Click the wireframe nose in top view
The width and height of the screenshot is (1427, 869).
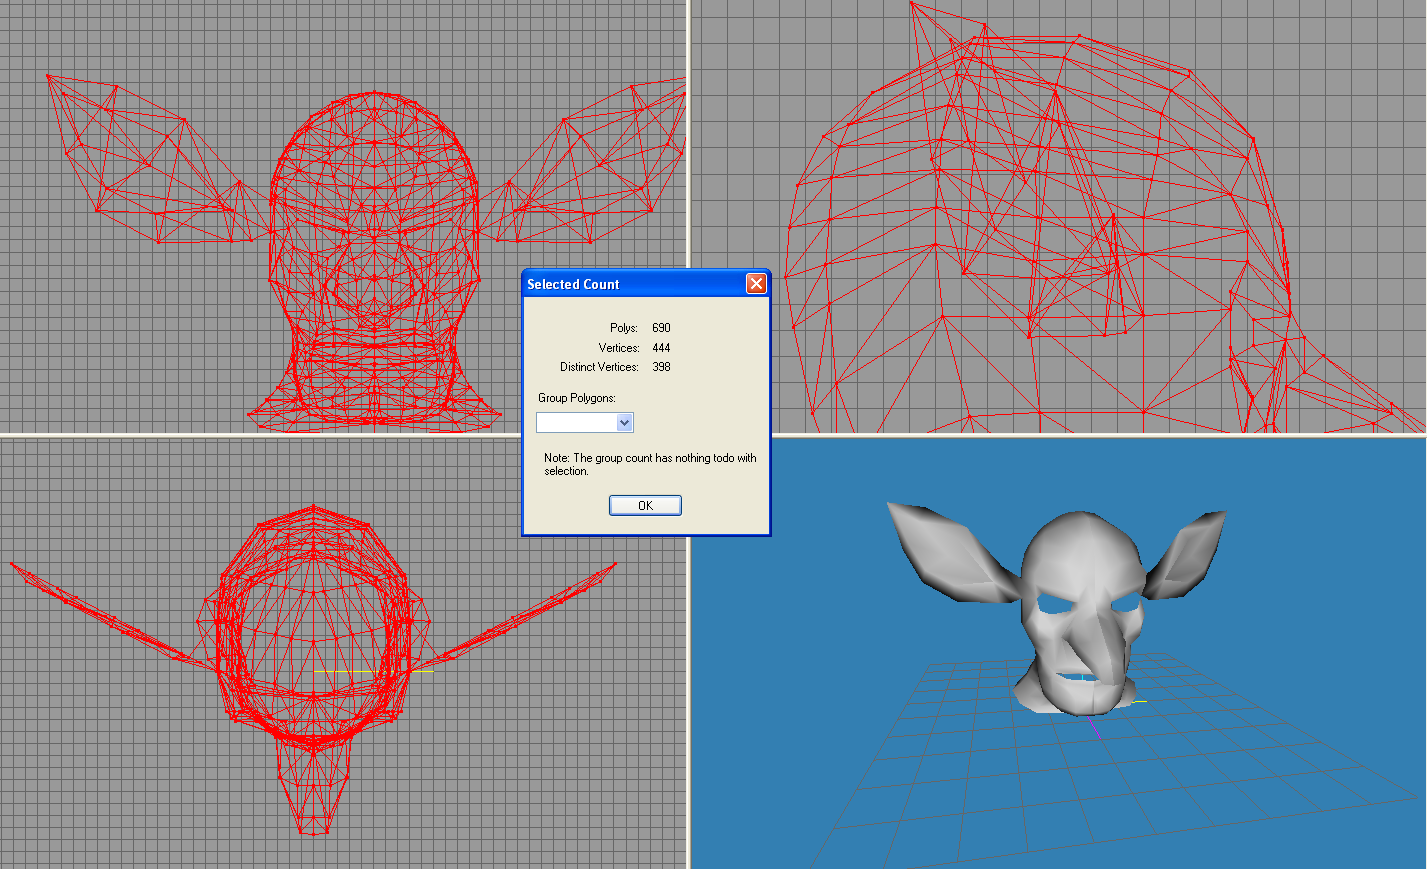(x=314, y=785)
